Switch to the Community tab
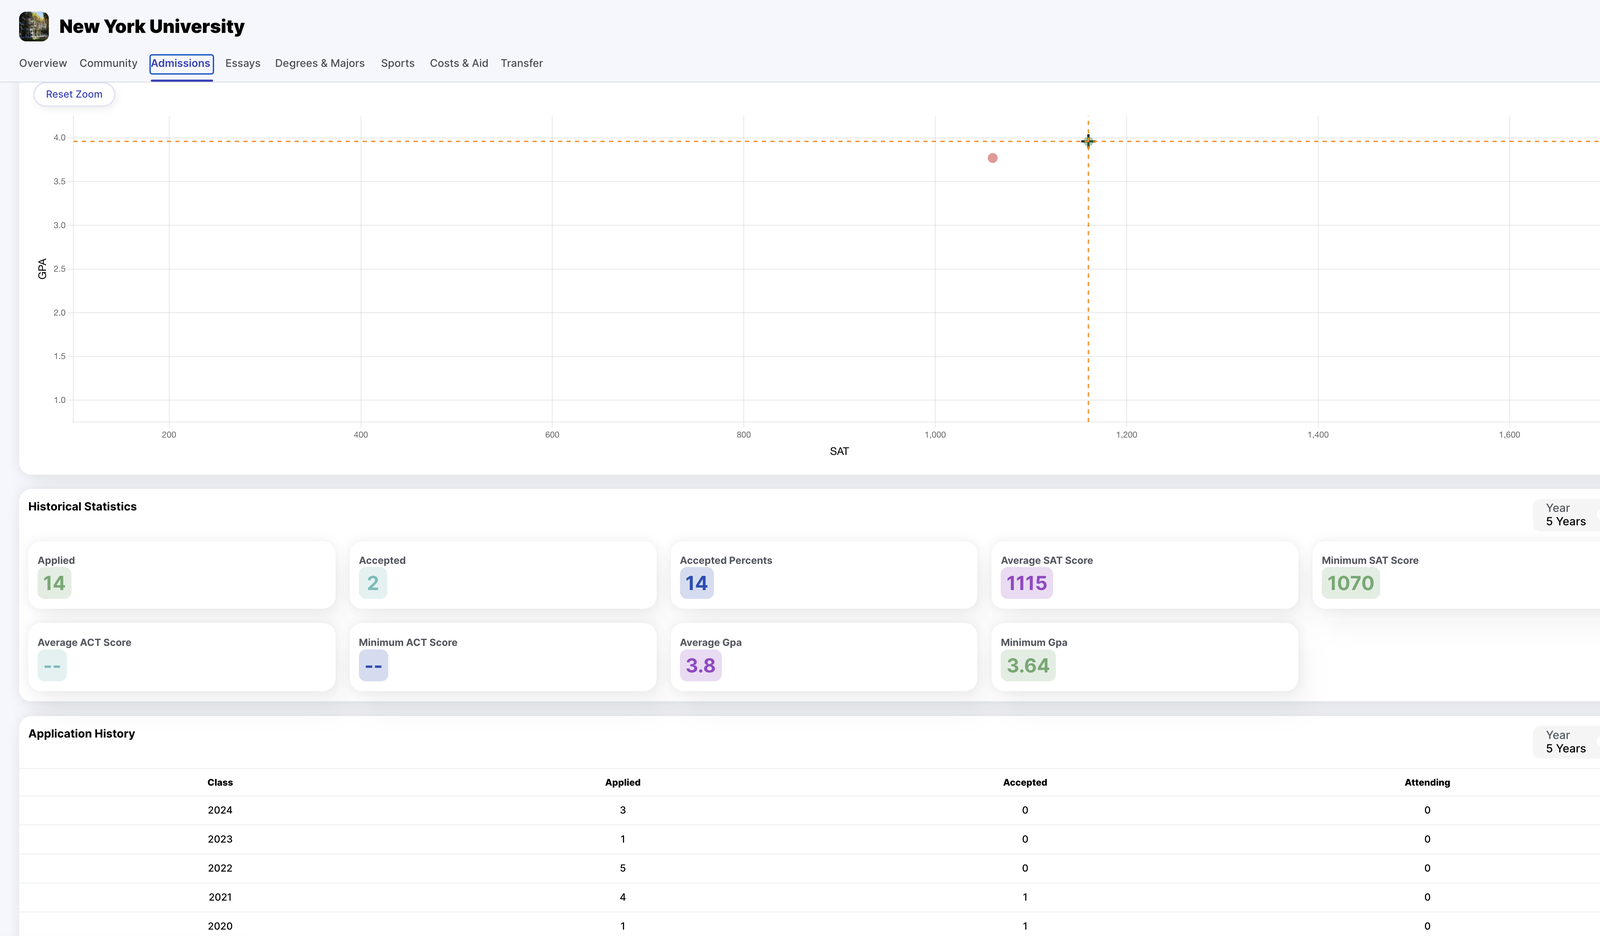The width and height of the screenshot is (1600, 936). coord(108,63)
